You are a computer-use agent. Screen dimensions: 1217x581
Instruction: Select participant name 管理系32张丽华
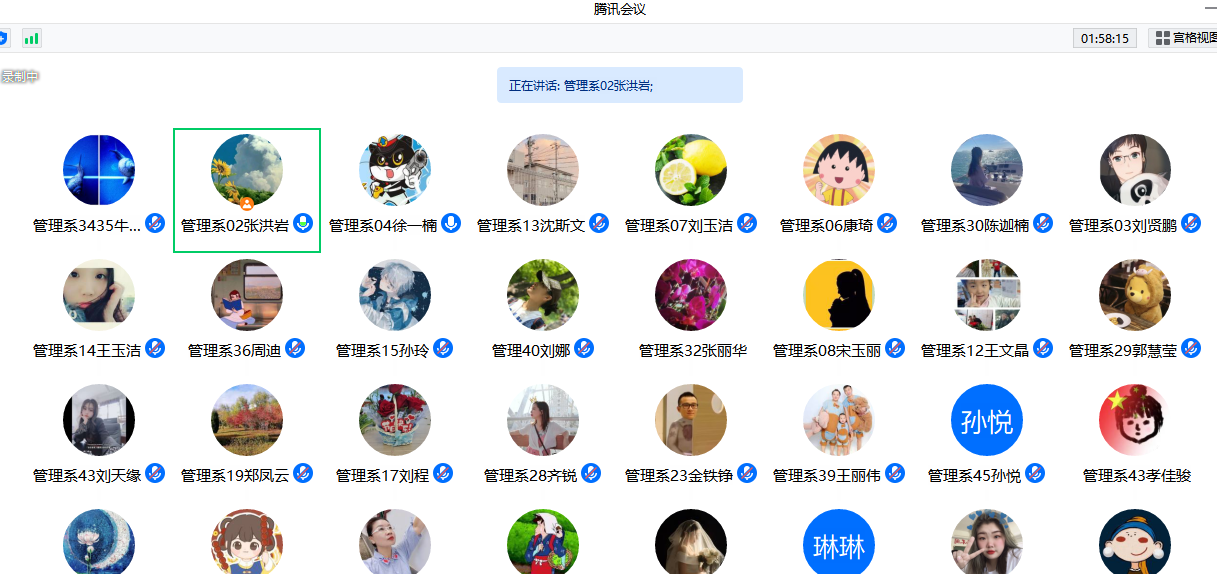click(693, 350)
